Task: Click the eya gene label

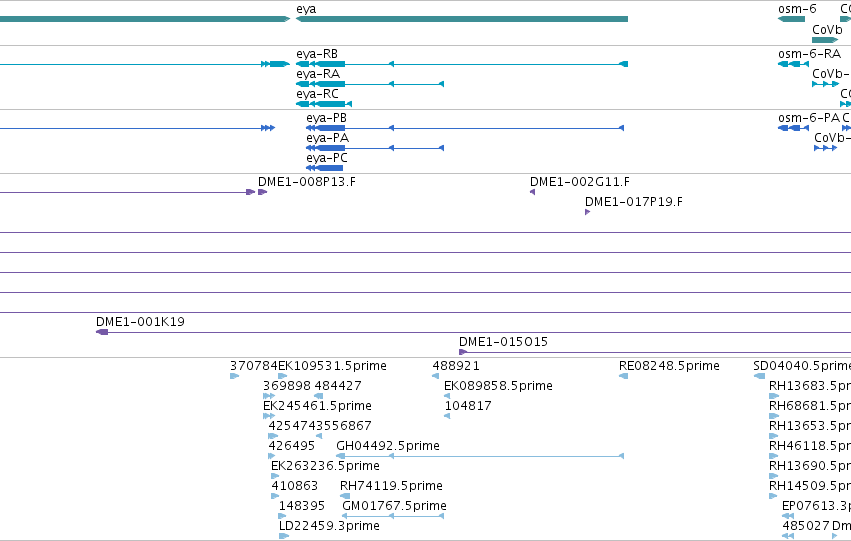Action: click(306, 9)
